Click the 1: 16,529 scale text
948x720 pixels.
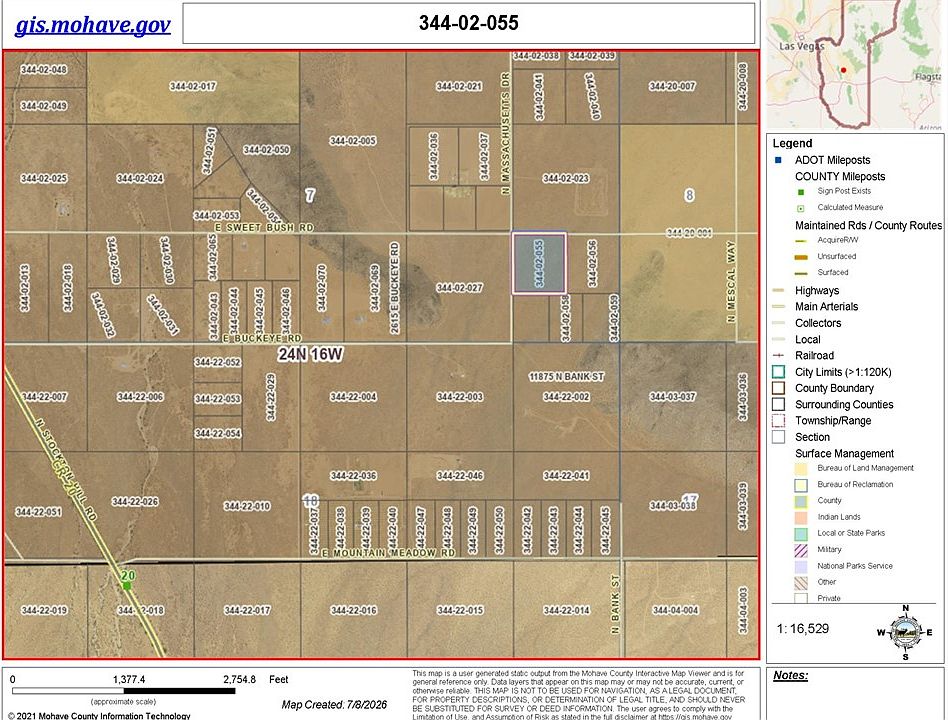click(x=802, y=629)
